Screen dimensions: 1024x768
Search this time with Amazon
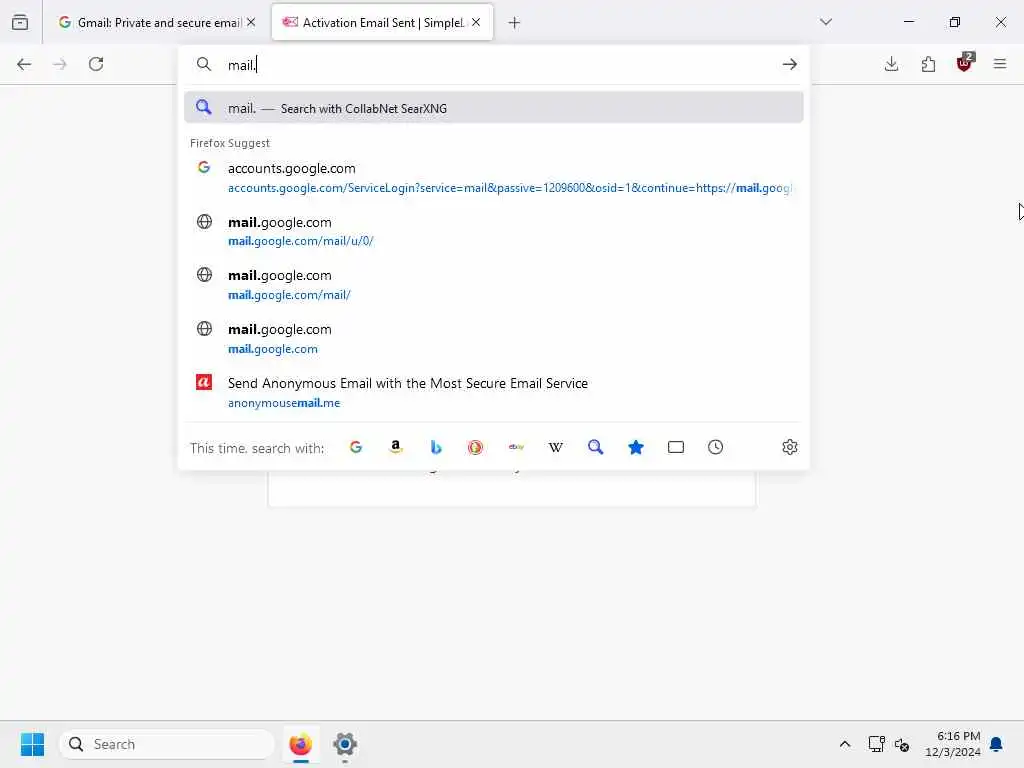click(x=396, y=447)
